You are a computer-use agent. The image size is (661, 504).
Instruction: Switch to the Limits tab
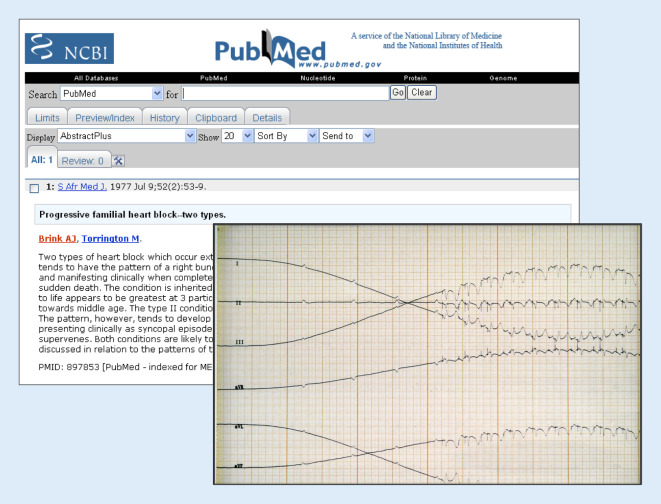click(x=47, y=118)
